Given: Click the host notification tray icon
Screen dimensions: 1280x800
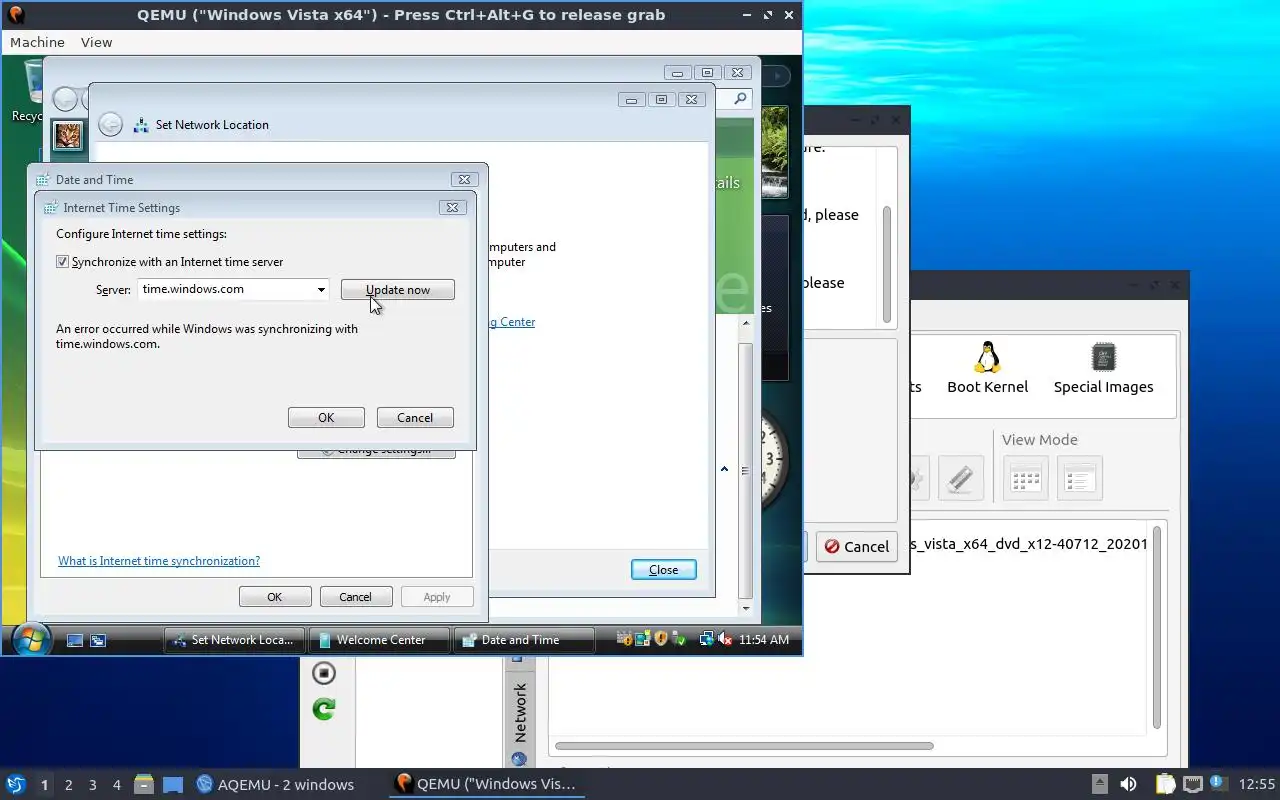Looking at the screenshot, I should tap(1218, 783).
